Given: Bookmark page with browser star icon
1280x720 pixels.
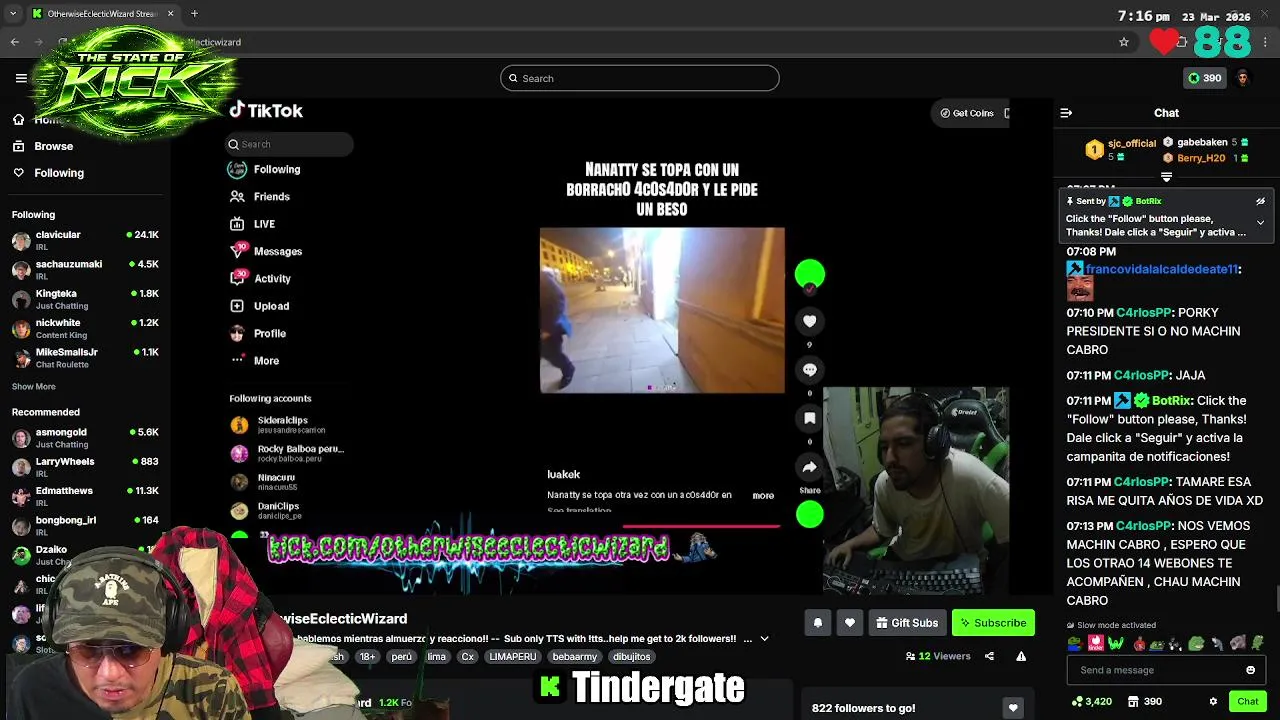Looking at the screenshot, I should [x=1124, y=42].
